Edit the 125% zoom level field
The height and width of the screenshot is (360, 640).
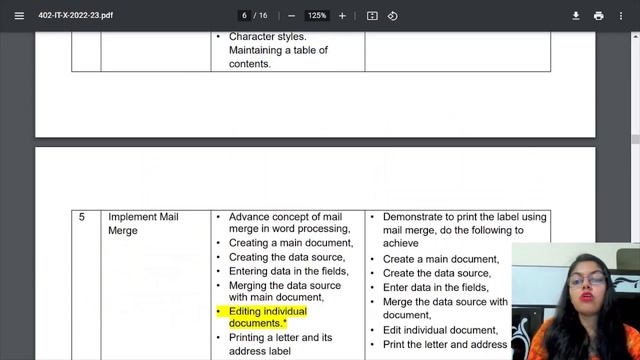[x=317, y=16]
